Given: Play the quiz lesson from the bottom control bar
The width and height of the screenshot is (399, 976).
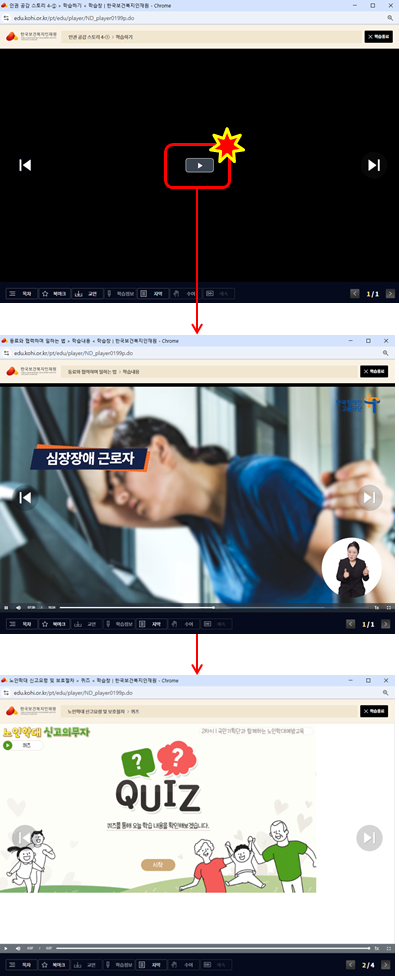Looking at the screenshot, I should [x=6, y=949].
